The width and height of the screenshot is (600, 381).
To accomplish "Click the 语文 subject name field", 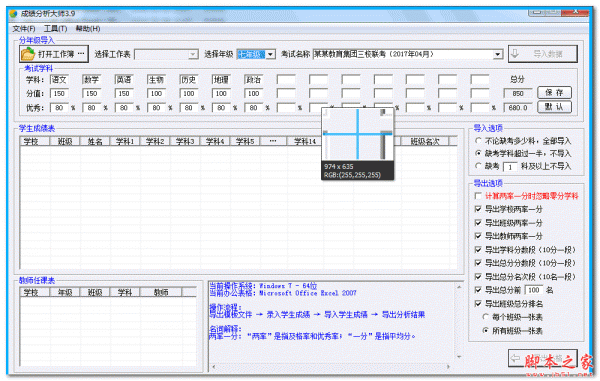I will [59, 80].
